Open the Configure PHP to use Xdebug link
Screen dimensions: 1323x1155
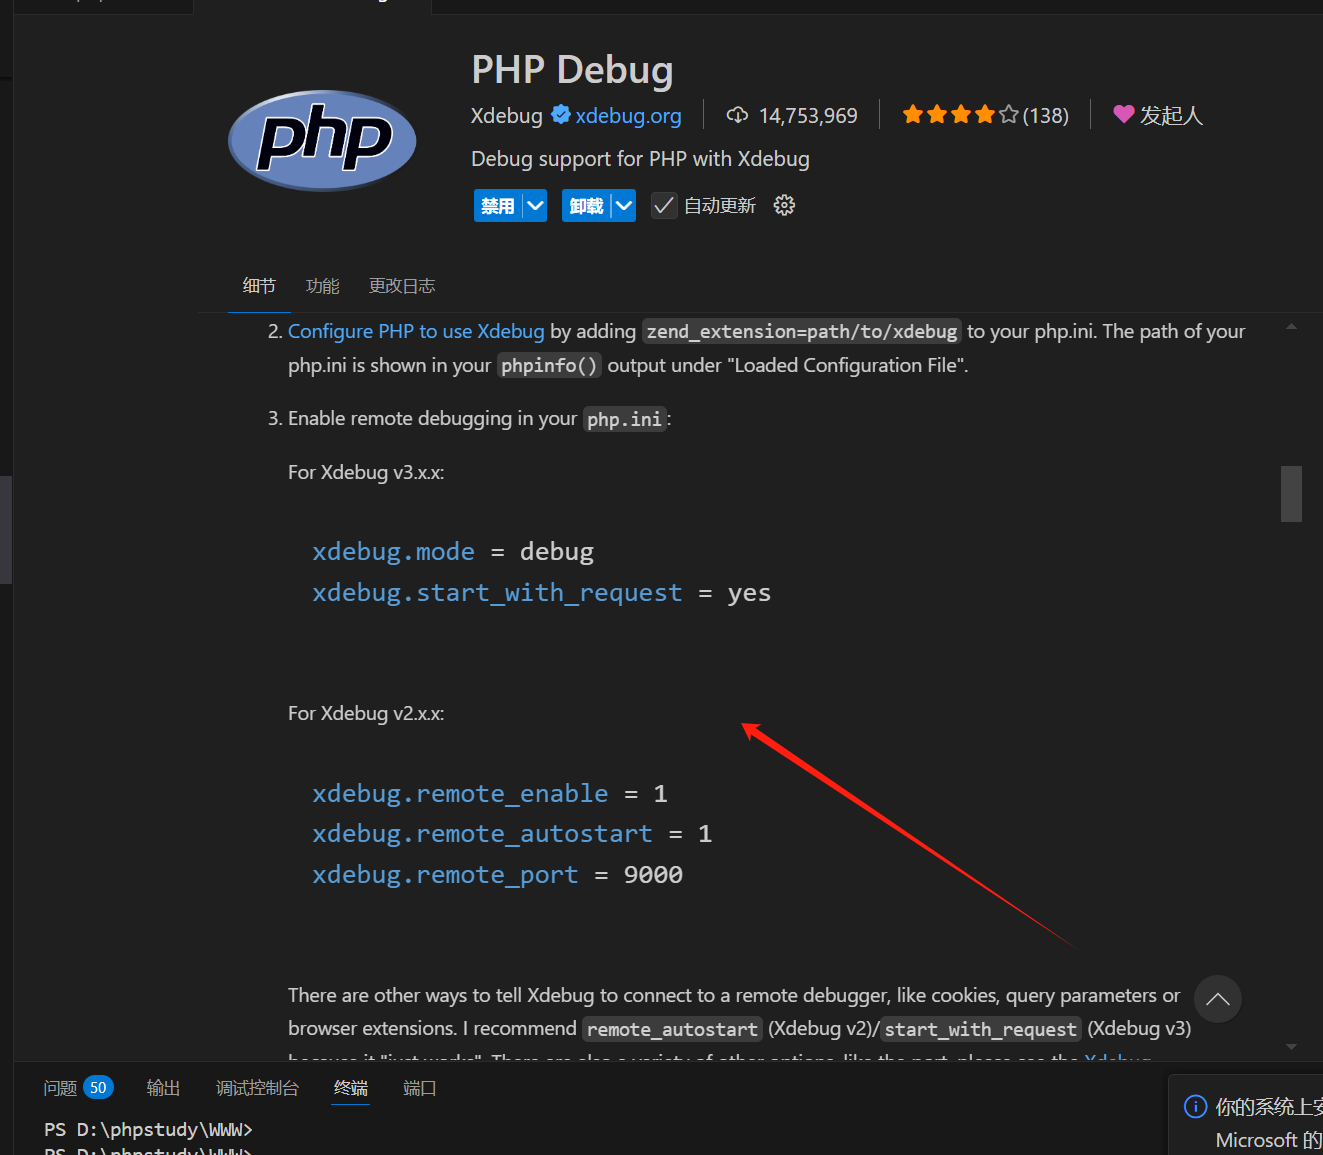pos(416,331)
